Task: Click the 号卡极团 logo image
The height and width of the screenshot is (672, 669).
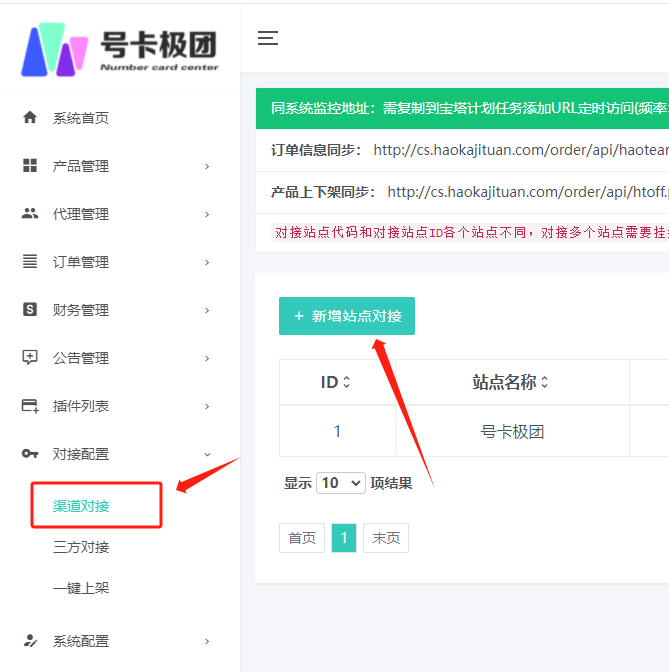Action: click(120, 49)
